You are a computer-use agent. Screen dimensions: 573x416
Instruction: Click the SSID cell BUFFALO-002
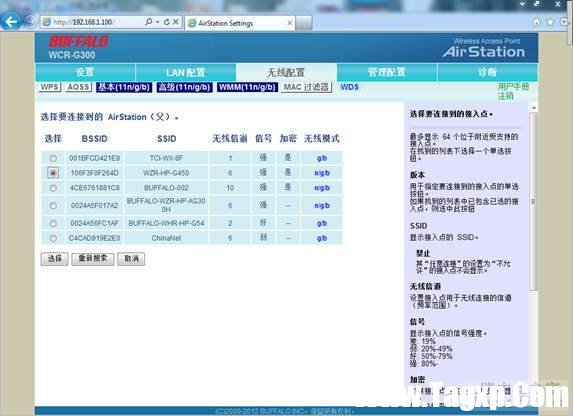[x=166, y=188]
